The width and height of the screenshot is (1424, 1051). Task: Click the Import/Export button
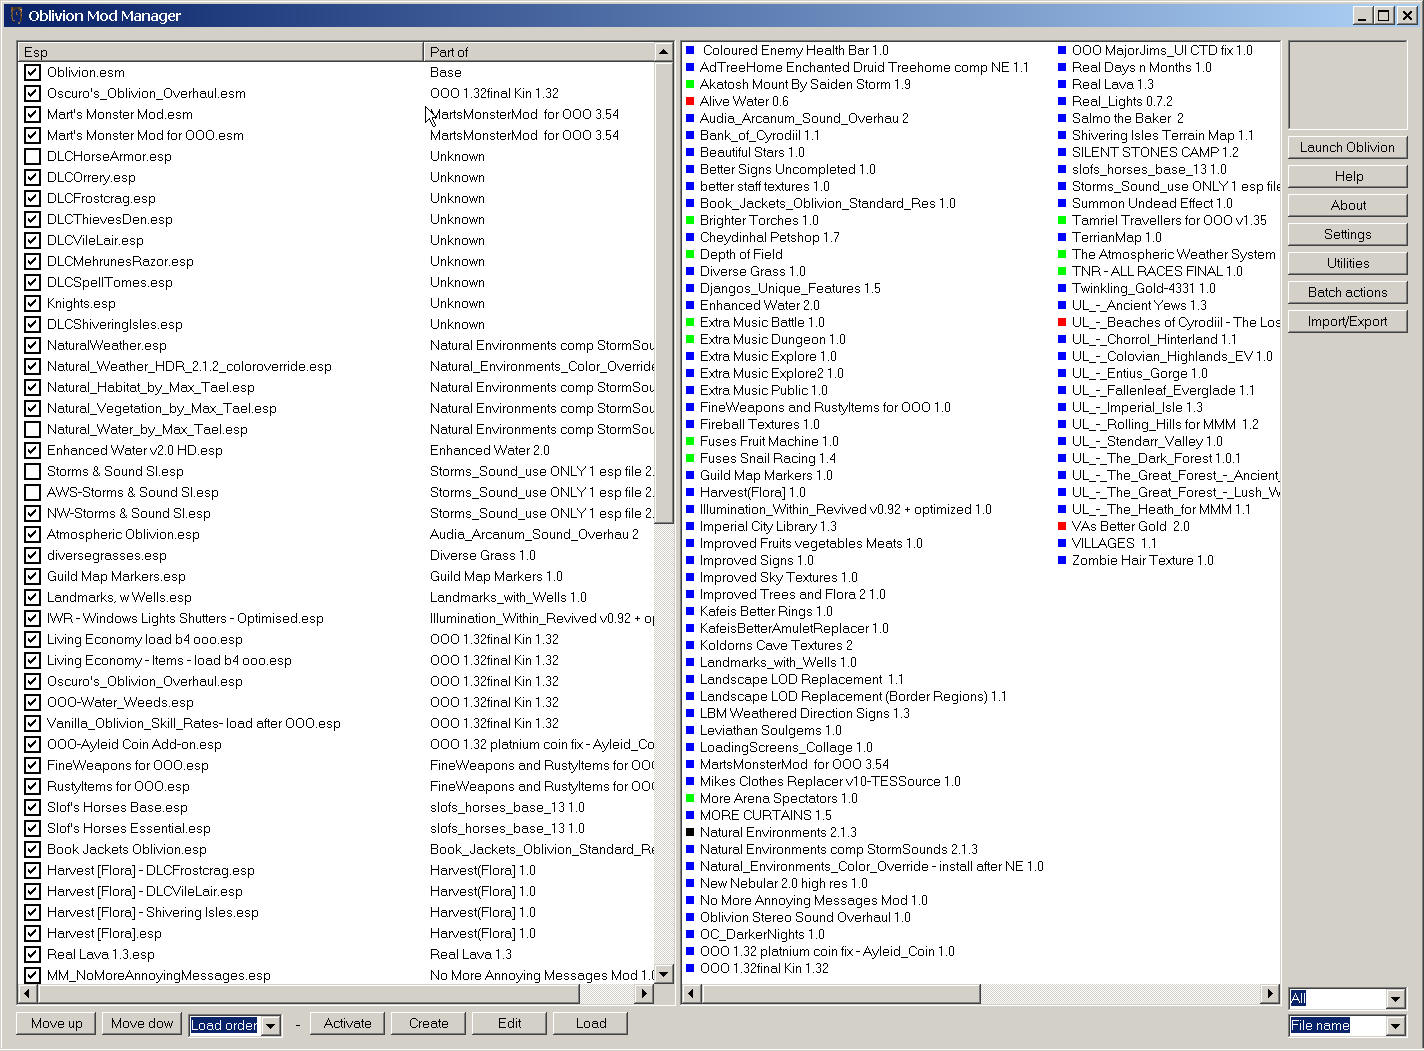[1347, 321]
